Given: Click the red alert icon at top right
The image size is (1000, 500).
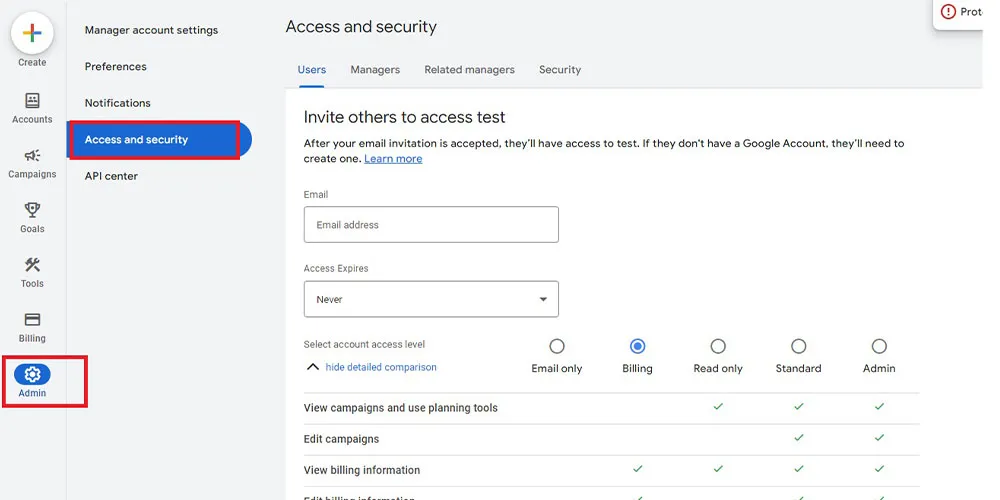Looking at the screenshot, I should coord(948,12).
